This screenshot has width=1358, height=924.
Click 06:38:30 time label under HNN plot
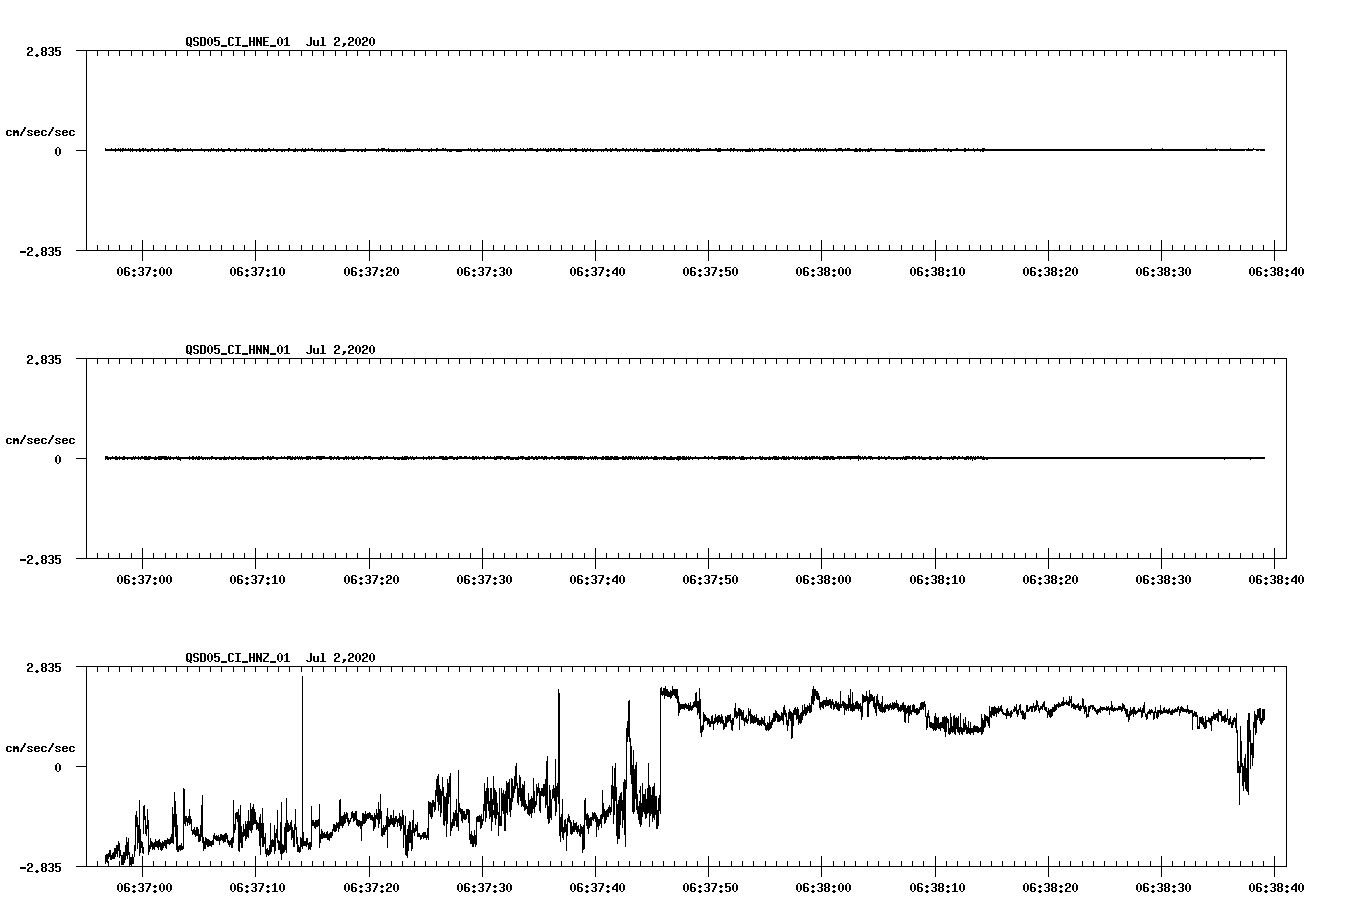pyautogui.click(x=1163, y=579)
